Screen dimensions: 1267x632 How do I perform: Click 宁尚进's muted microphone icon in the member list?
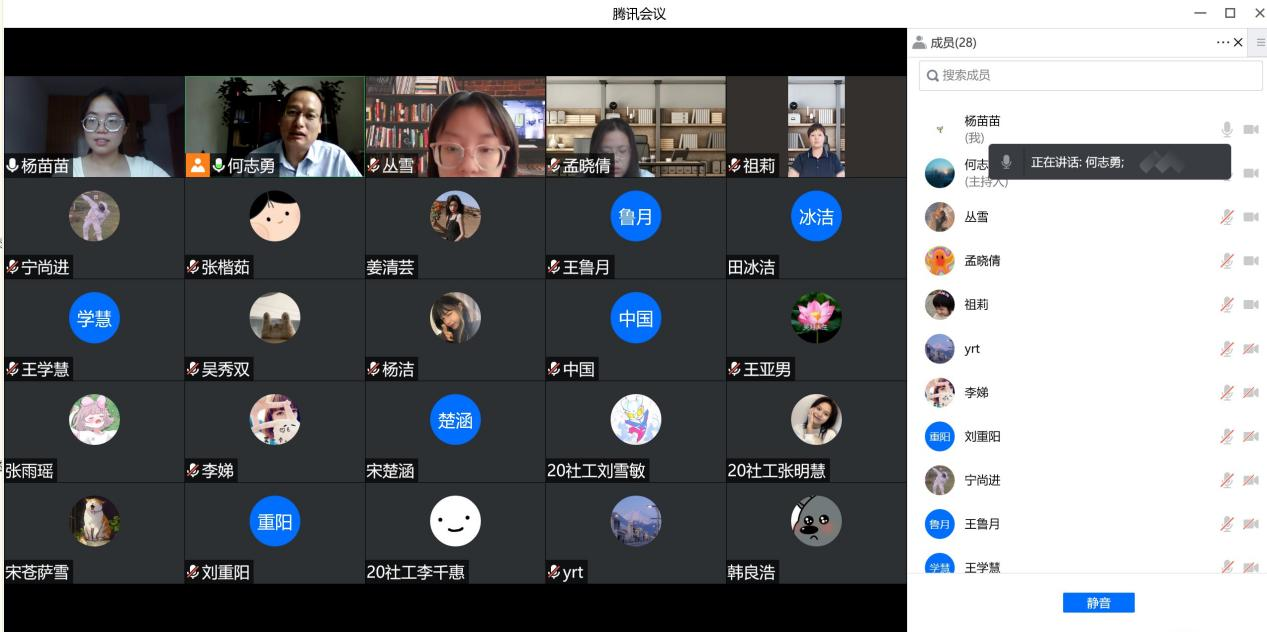(1227, 481)
